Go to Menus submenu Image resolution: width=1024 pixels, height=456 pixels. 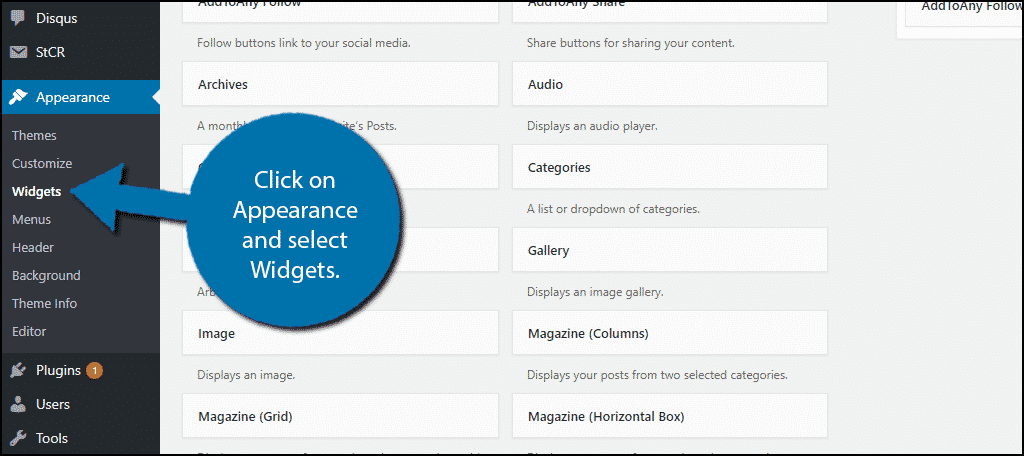[31, 220]
